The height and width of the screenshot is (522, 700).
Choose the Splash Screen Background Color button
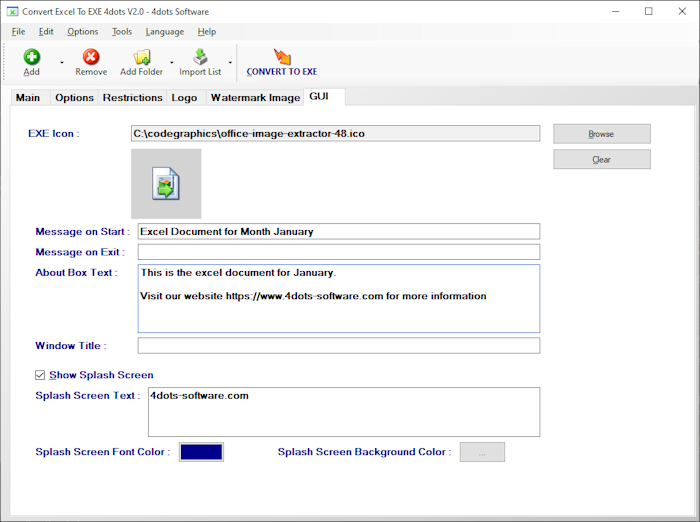(x=482, y=452)
